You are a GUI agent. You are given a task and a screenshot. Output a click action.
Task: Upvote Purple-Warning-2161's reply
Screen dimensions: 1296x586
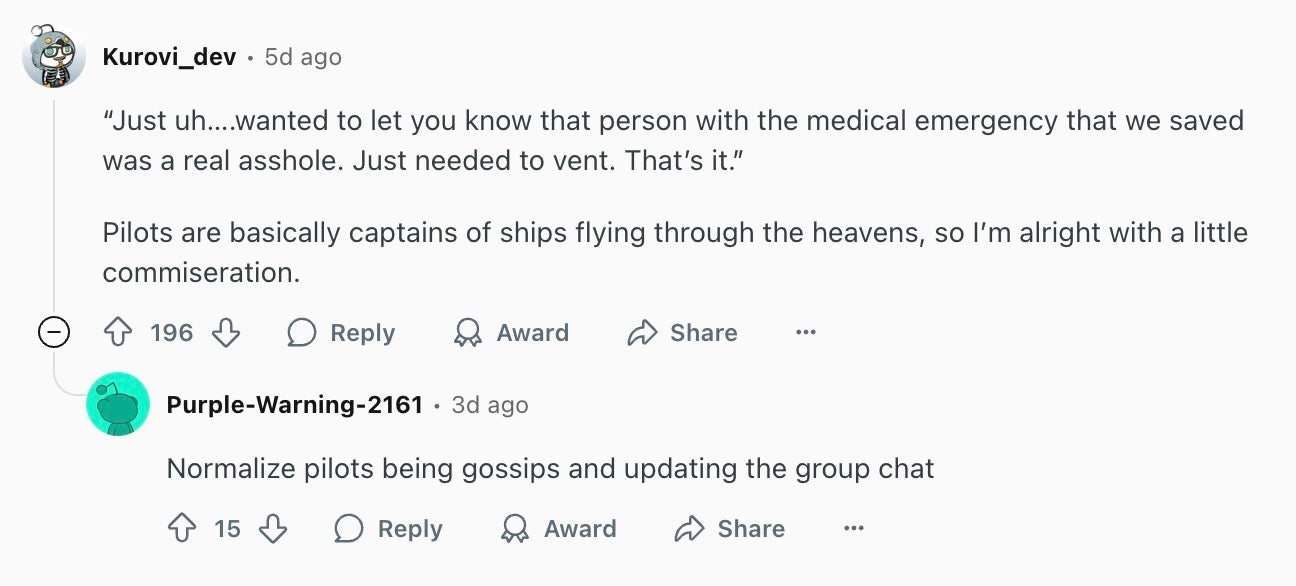click(182, 529)
